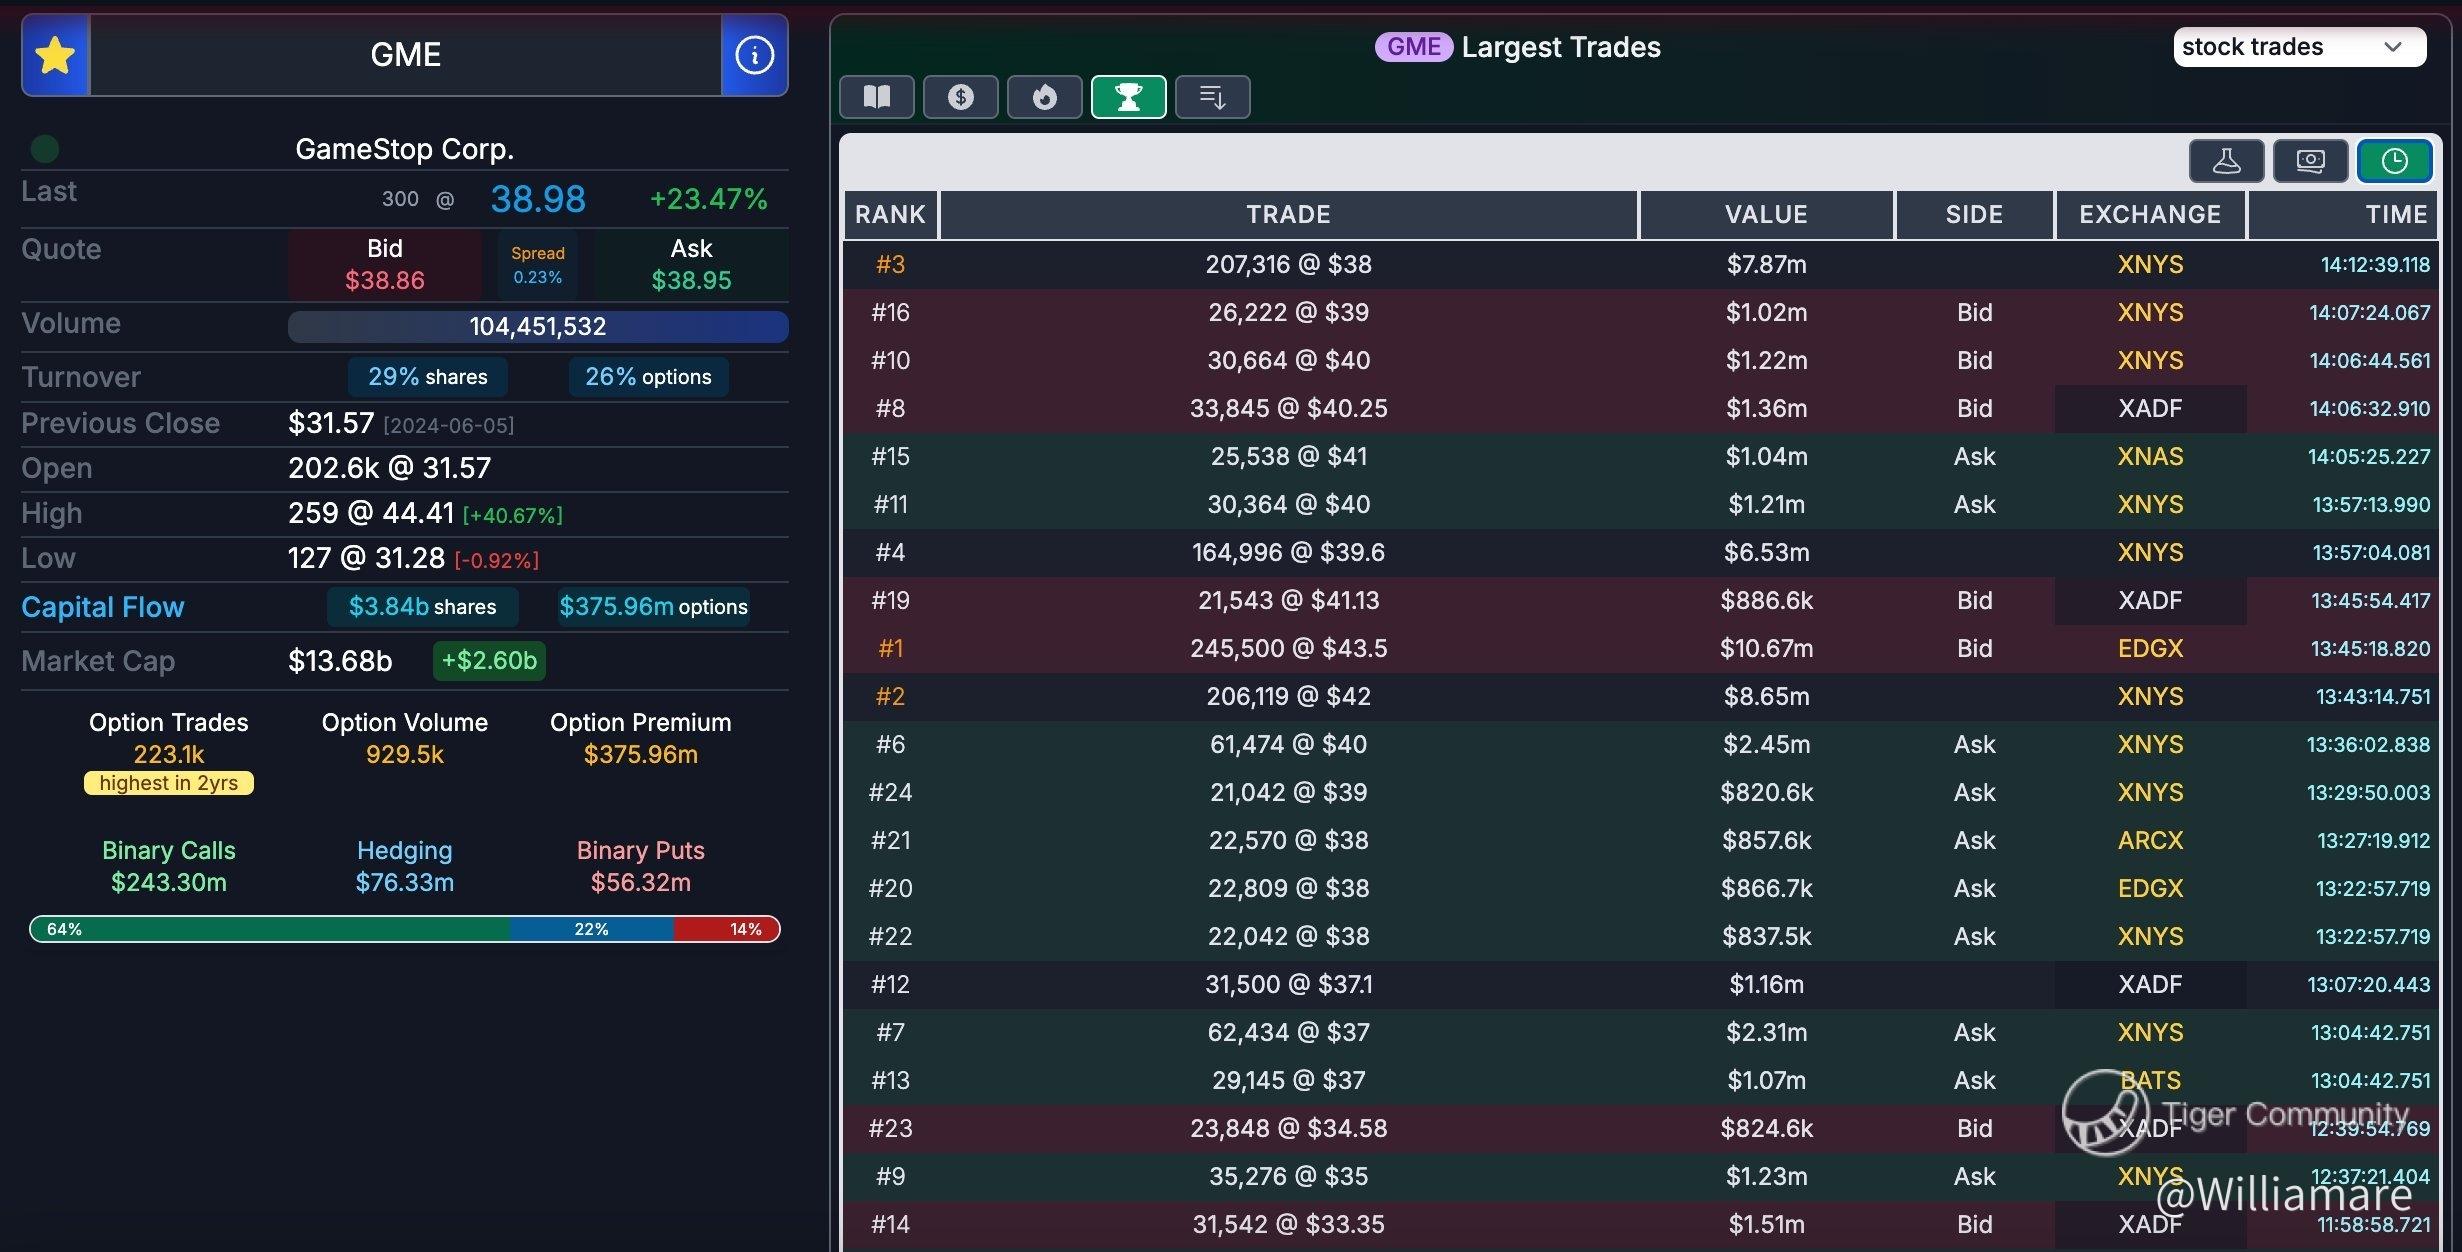Click the RANK column header
2462x1252 pixels.
tap(890, 214)
